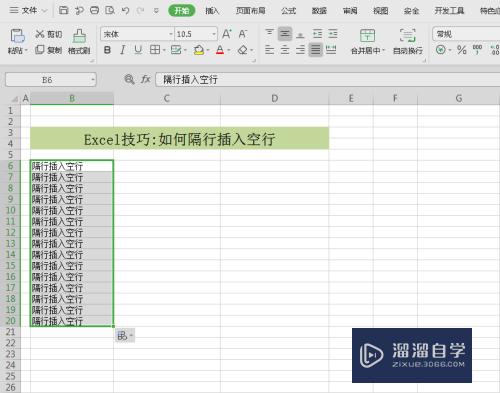This screenshot has height=393, width=500.
Task: Align text to the right
Action: click(300, 50)
